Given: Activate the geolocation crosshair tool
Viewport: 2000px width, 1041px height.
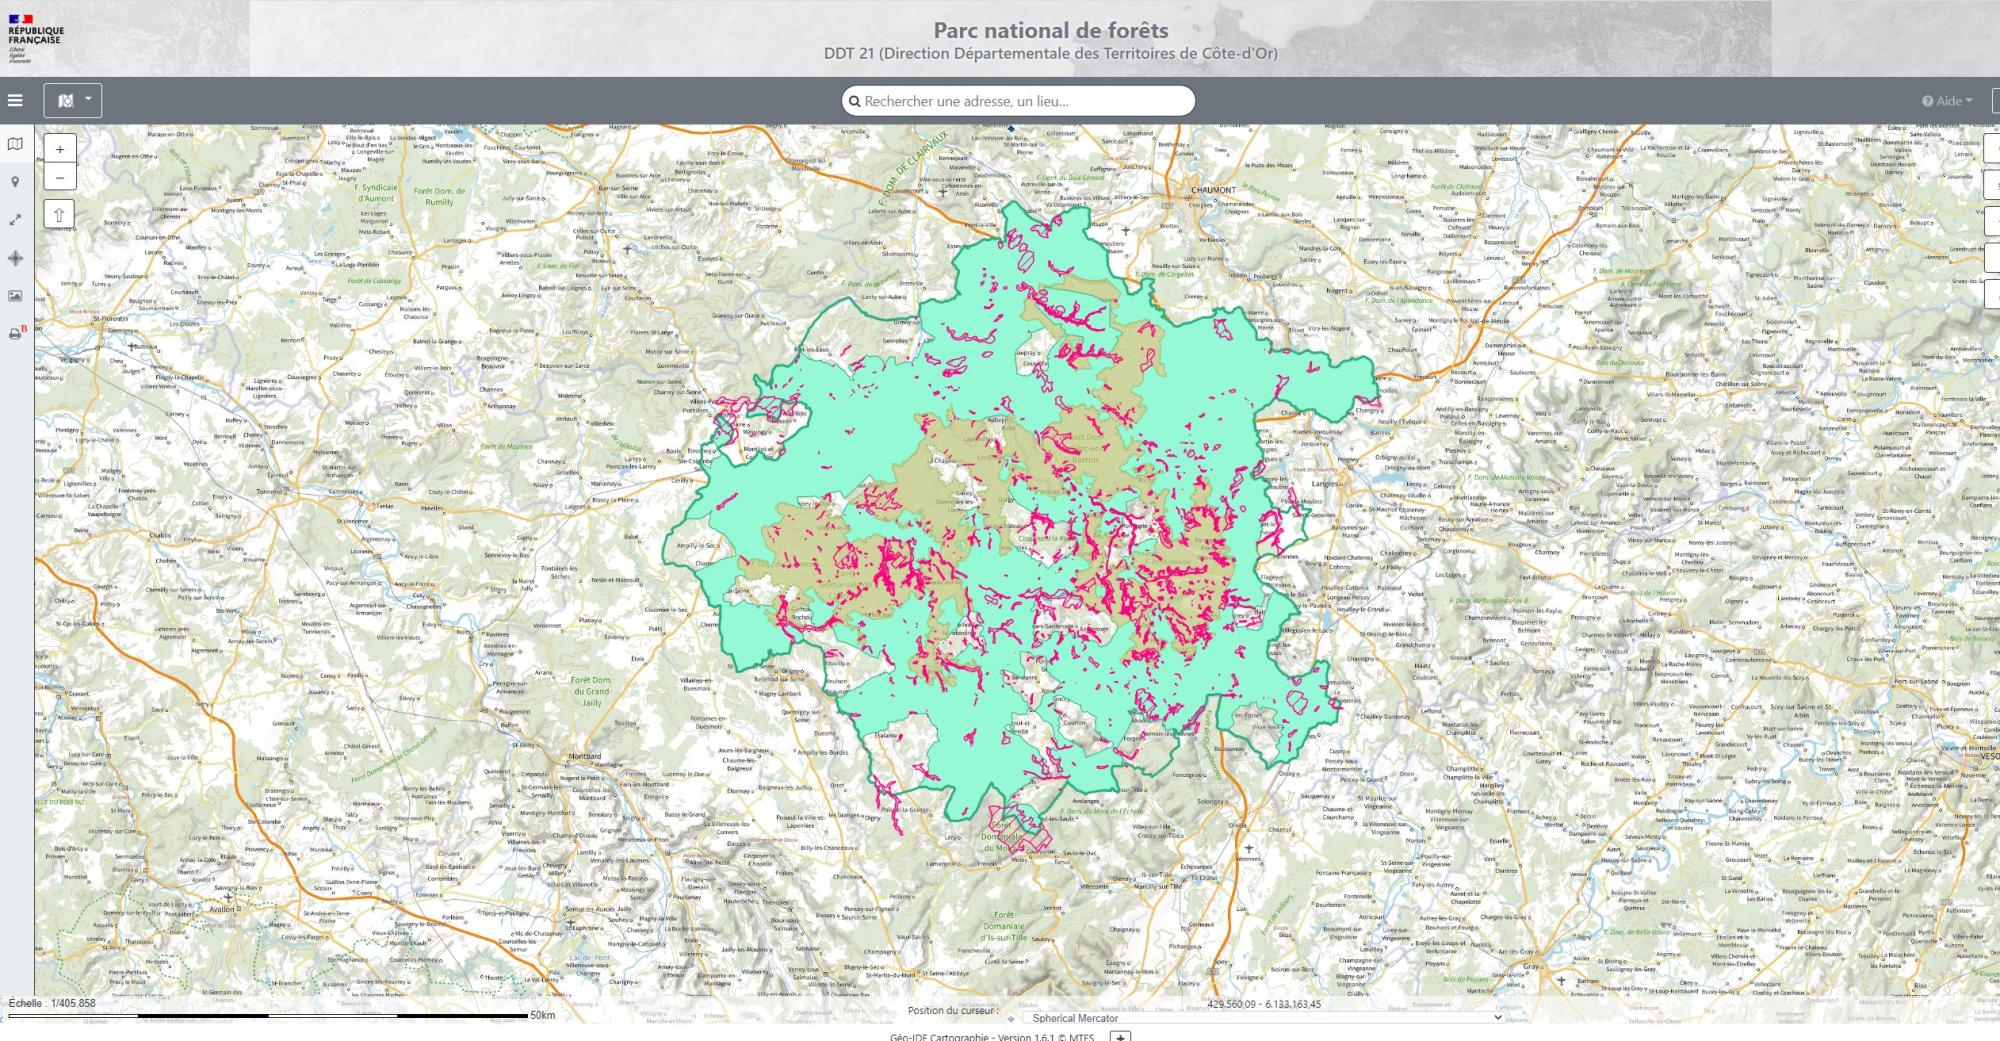Looking at the screenshot, I should 15,258.
